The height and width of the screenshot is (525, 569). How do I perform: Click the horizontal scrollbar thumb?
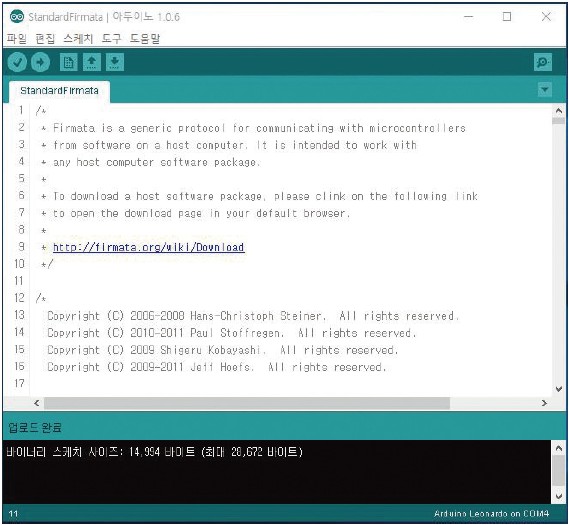(x=247, y=403)
